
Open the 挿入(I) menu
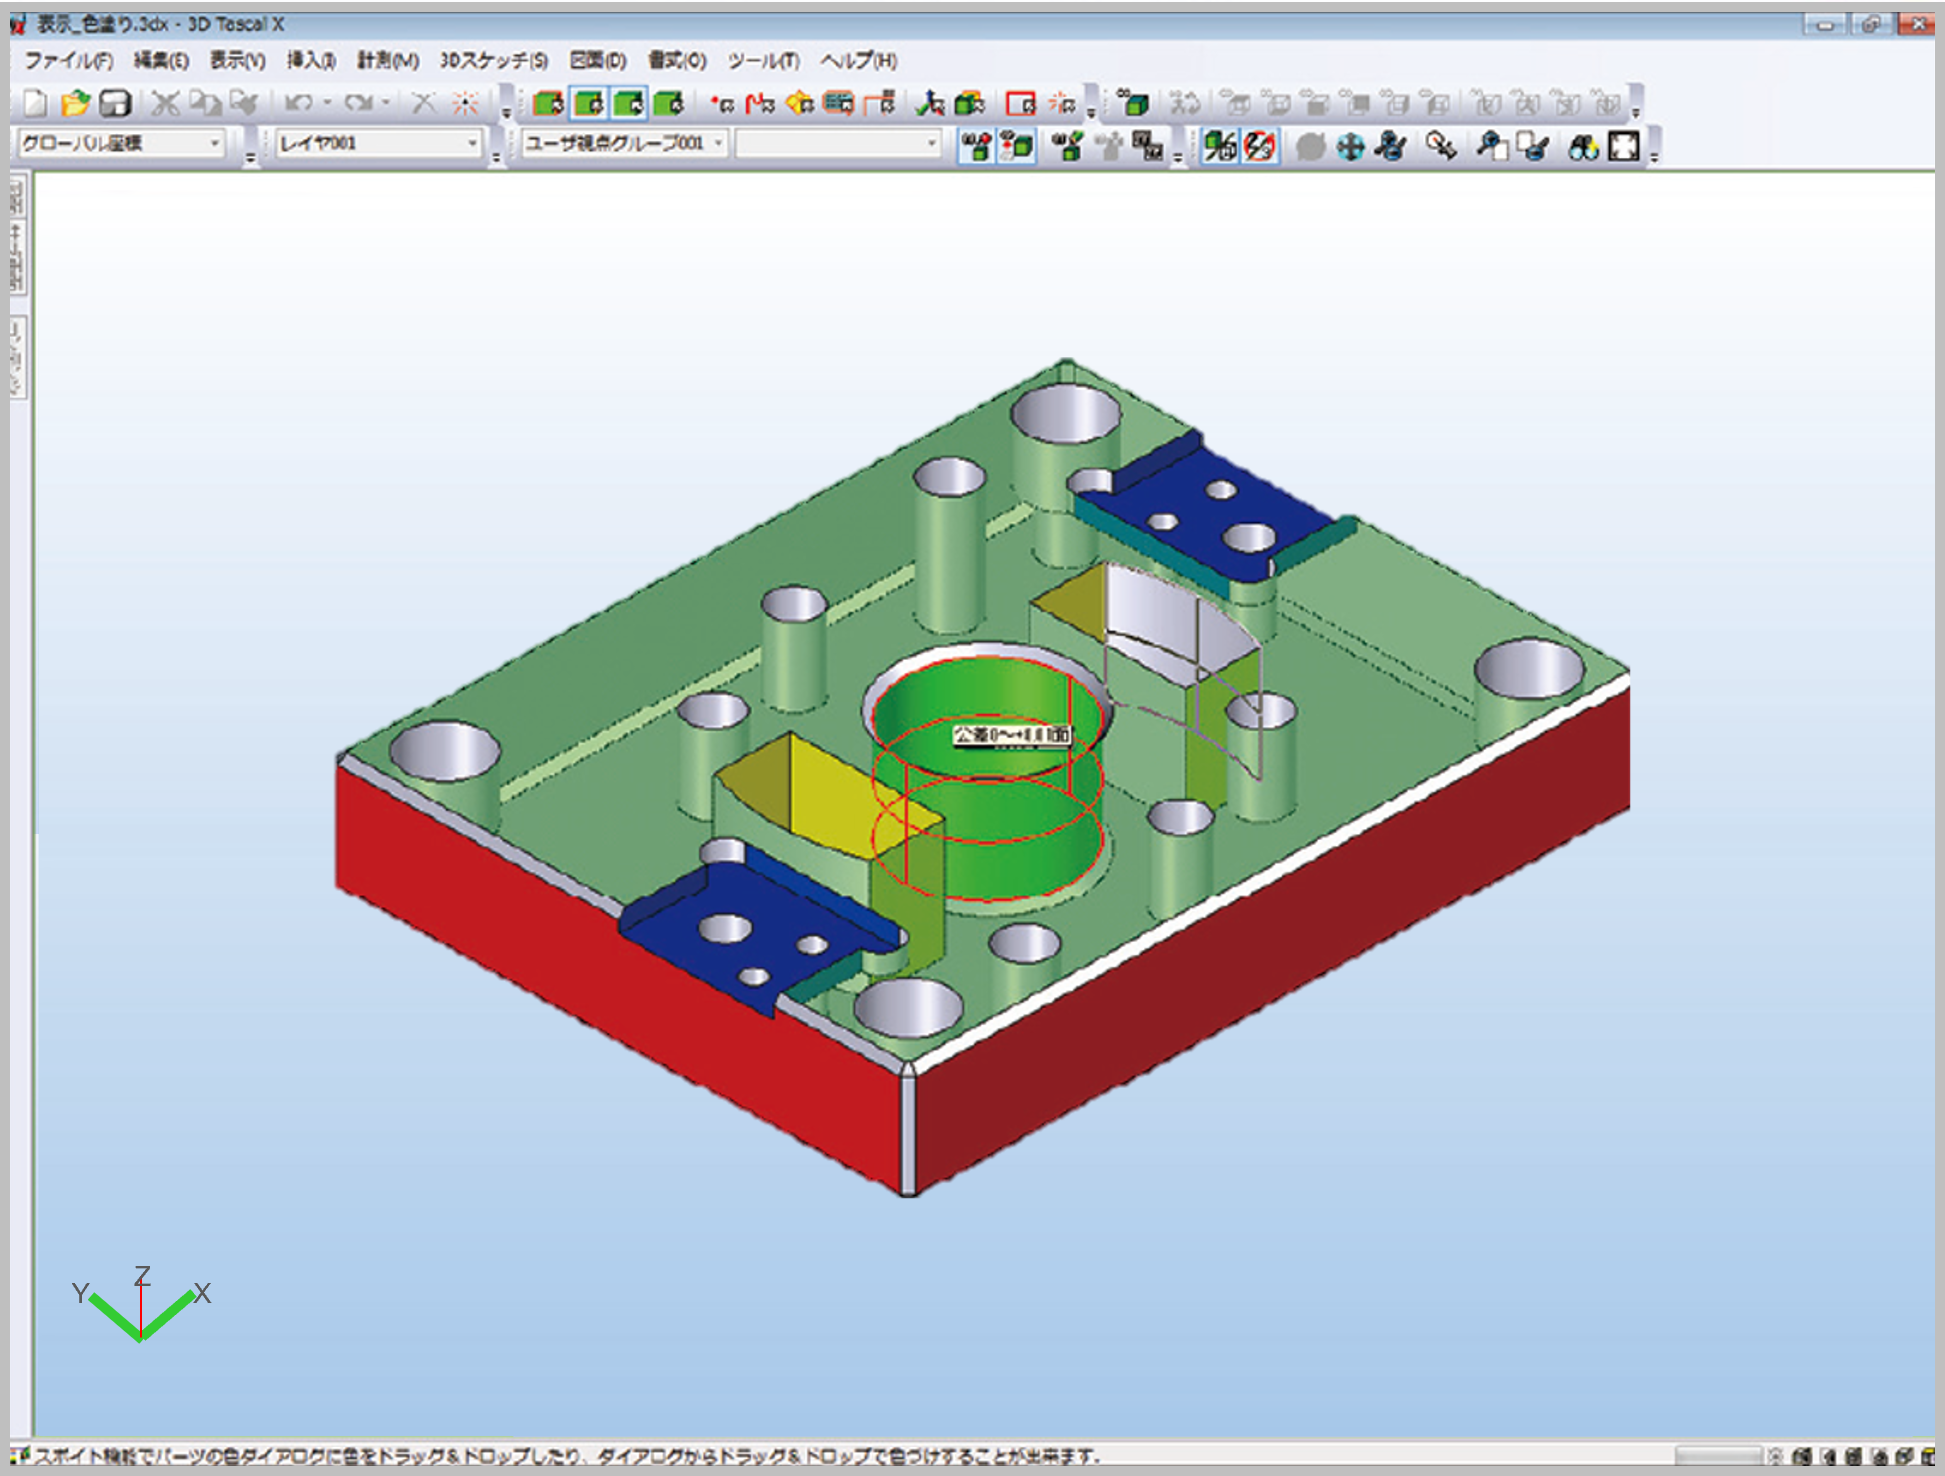point(311,61)
